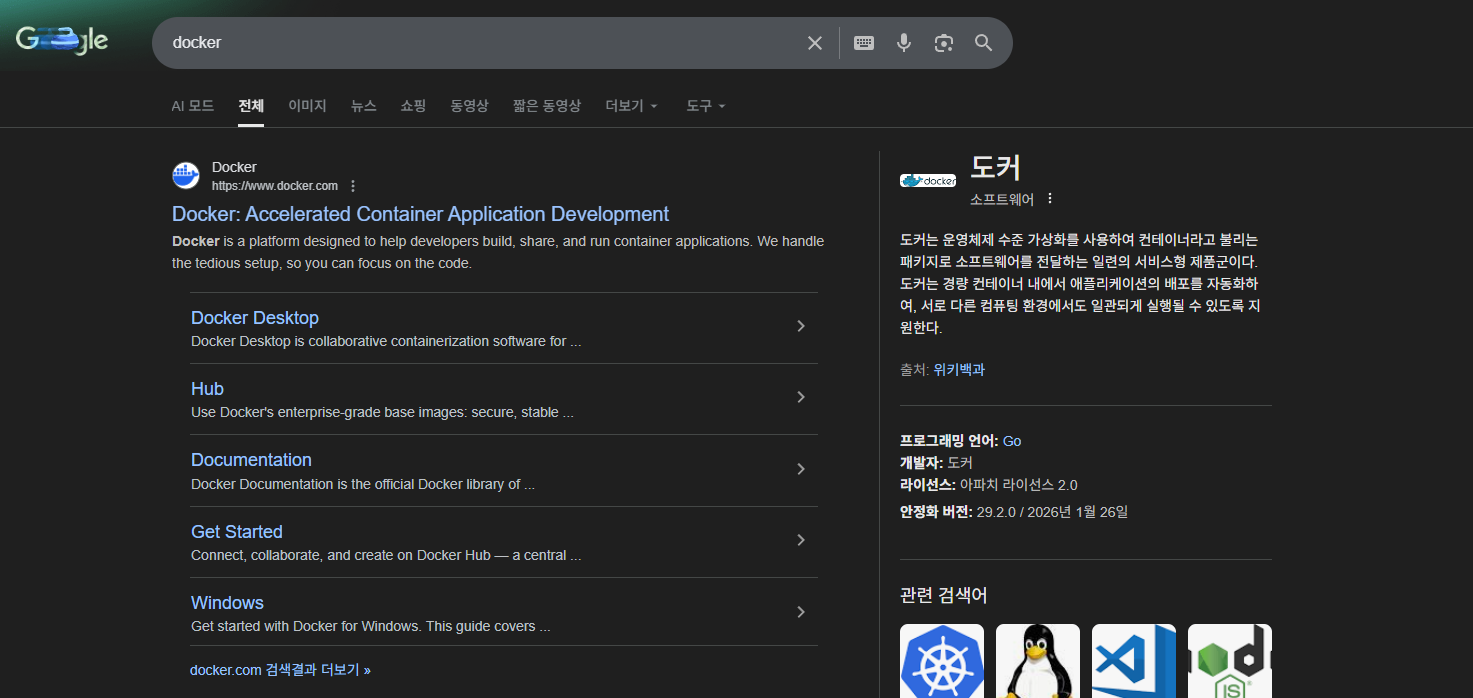This screenshot has height=698, width=1473.
Task: Open the Documentation sitelink
Action: point(251,460)
